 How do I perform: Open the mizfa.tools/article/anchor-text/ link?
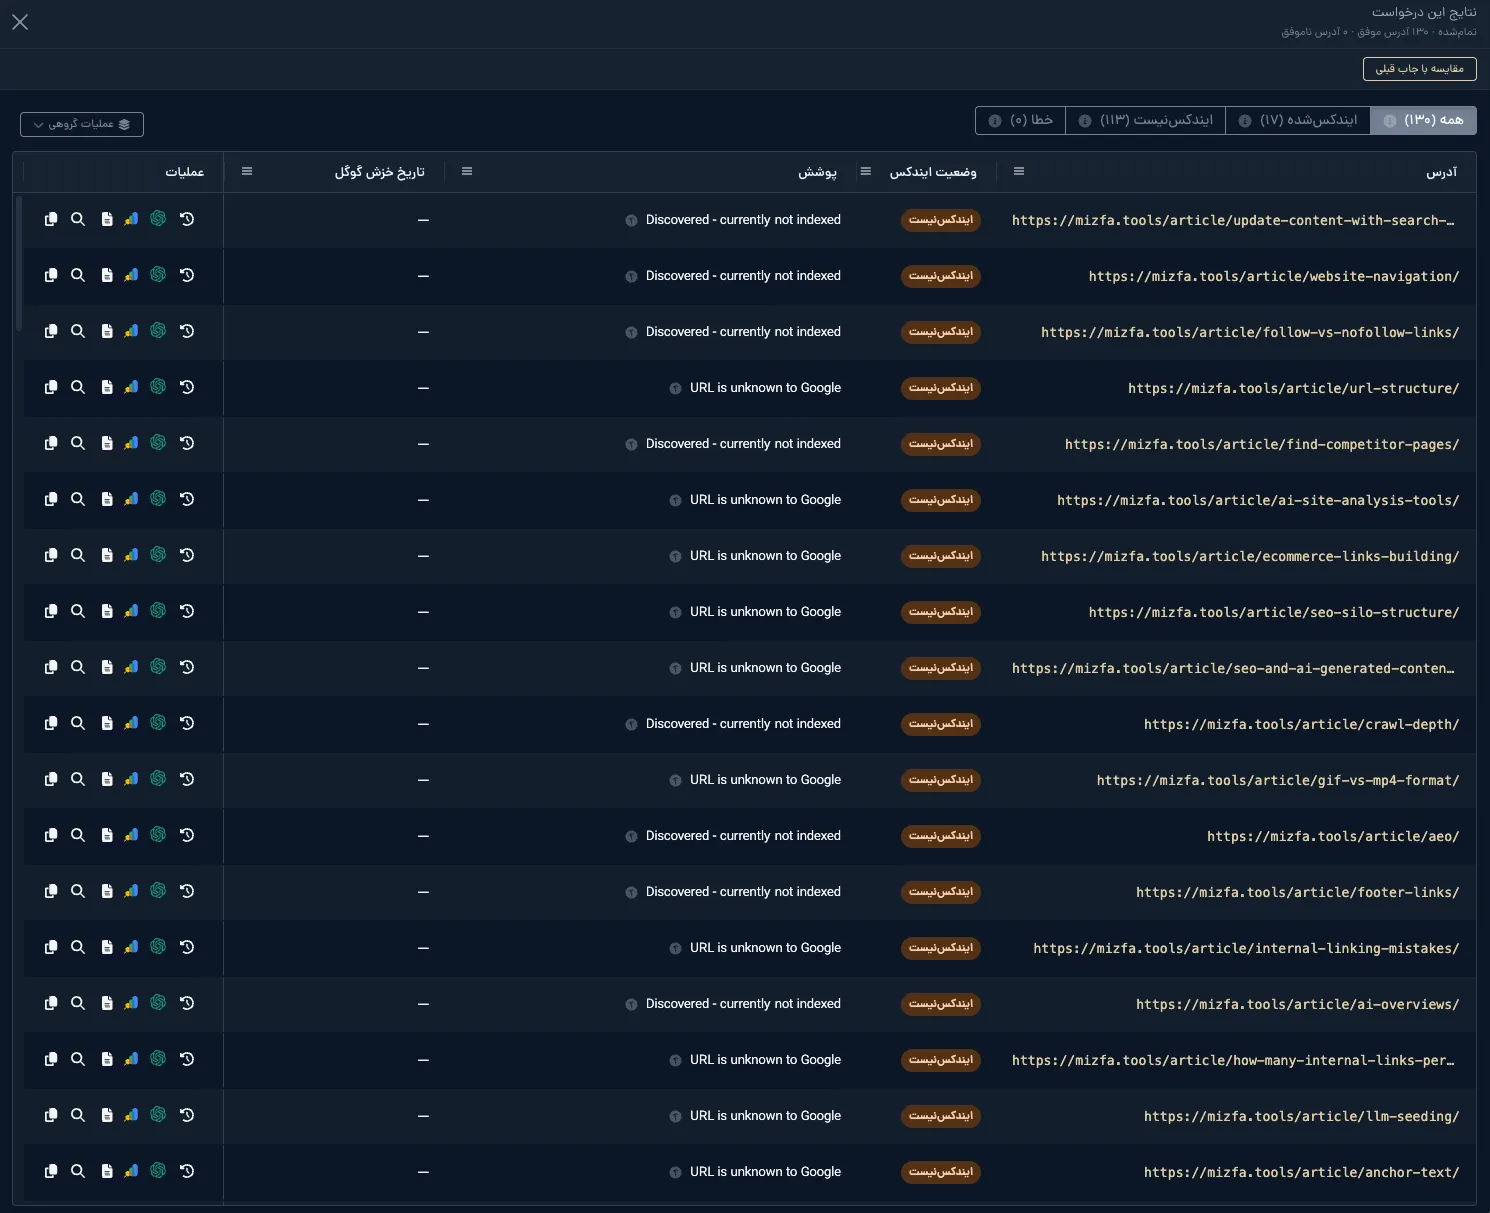1301,1172
